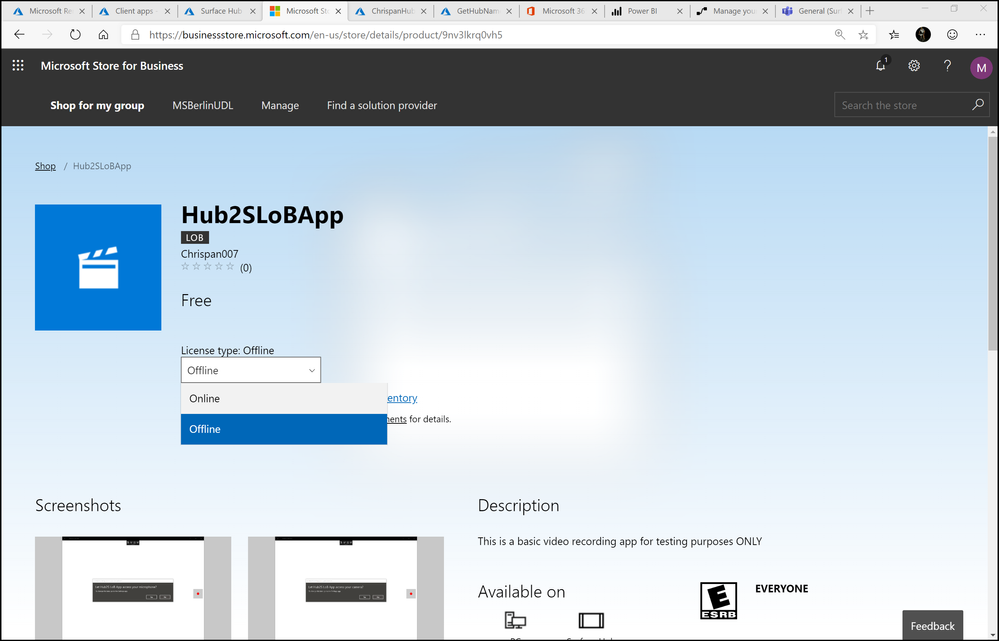Open the notifications bell
This screenshot has height=641, width=999.
[x=880, y=65]
